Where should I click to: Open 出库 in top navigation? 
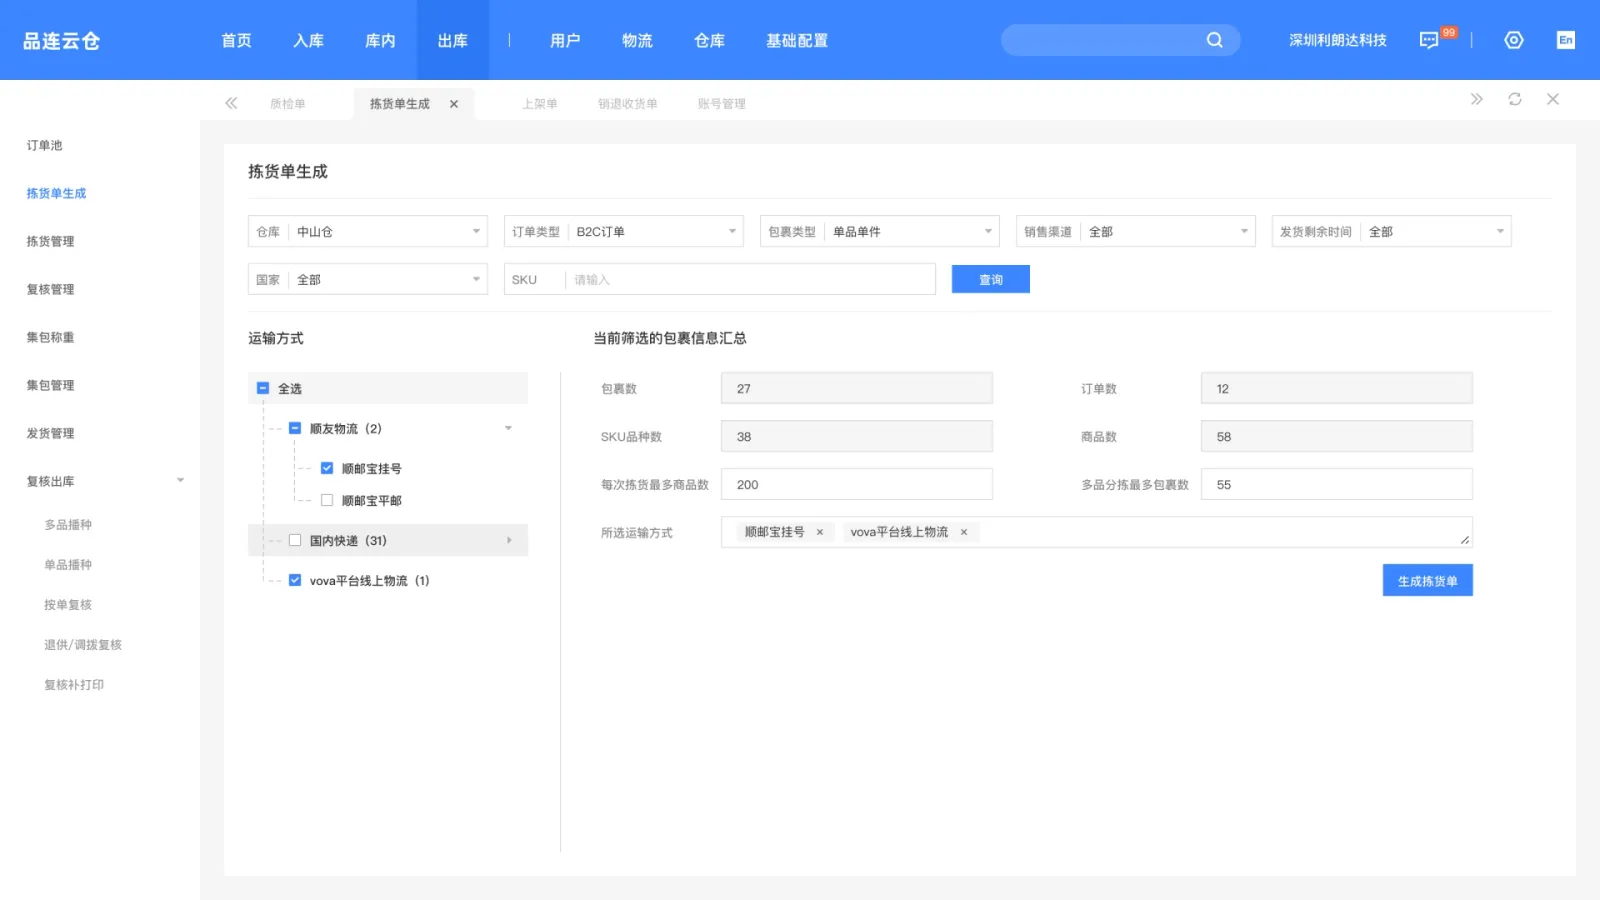[x=453, y=40]
